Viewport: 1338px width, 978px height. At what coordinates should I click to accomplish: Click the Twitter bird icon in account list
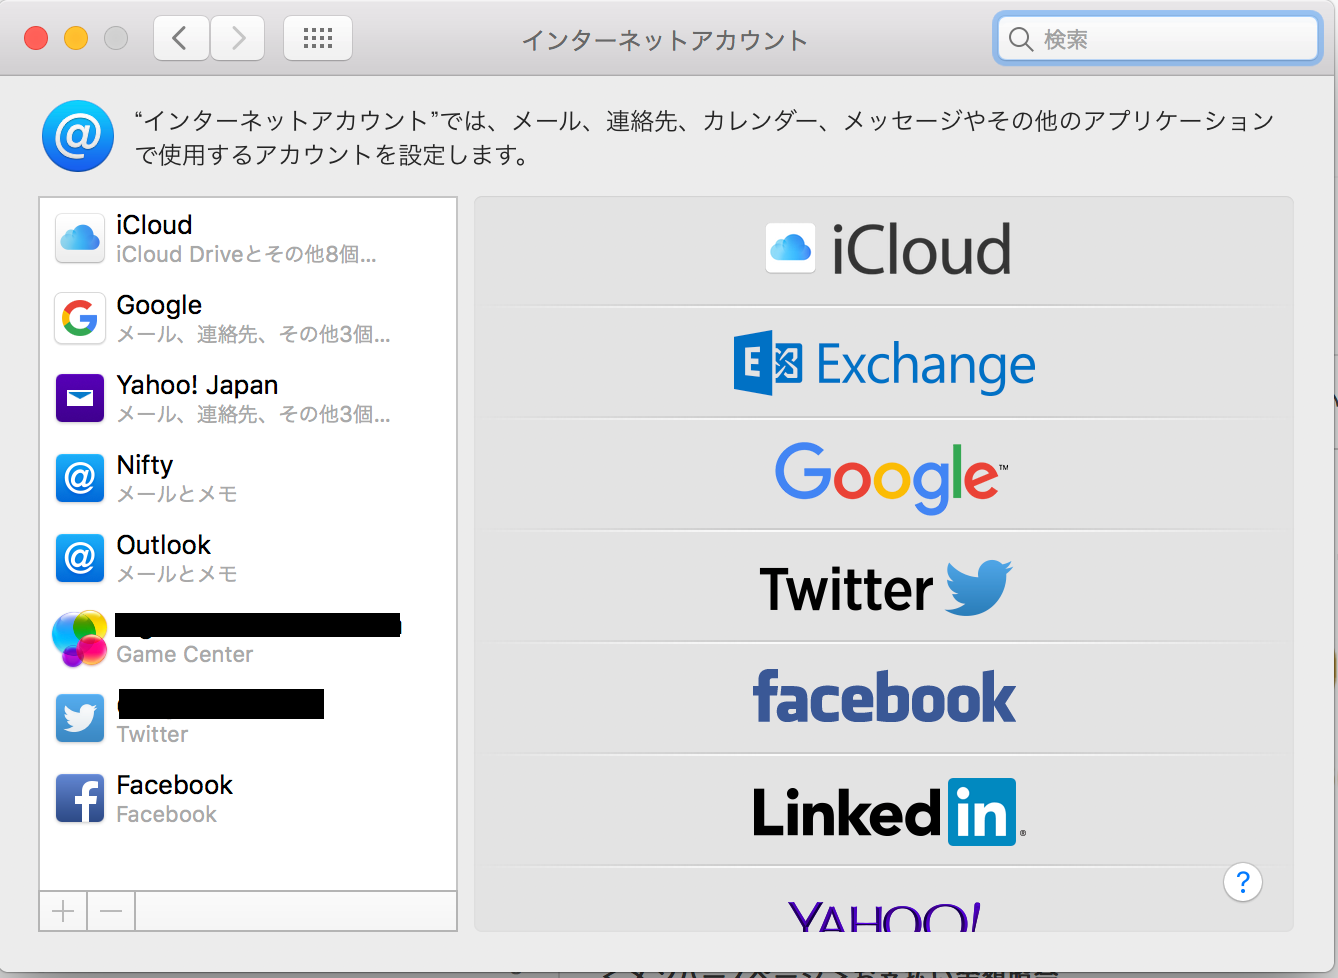pyautogui.click(x=80, y=719)
